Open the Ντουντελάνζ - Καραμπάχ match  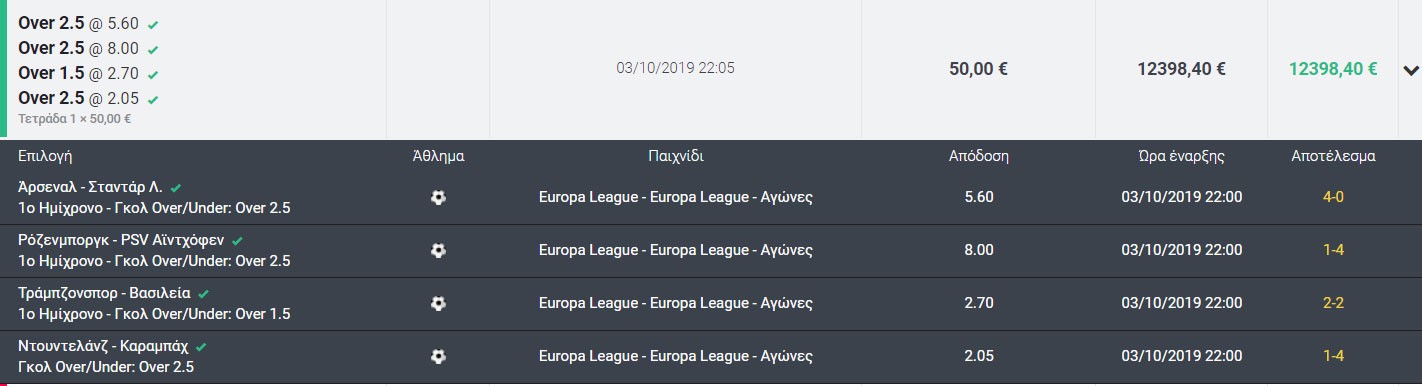click(104, 346)
